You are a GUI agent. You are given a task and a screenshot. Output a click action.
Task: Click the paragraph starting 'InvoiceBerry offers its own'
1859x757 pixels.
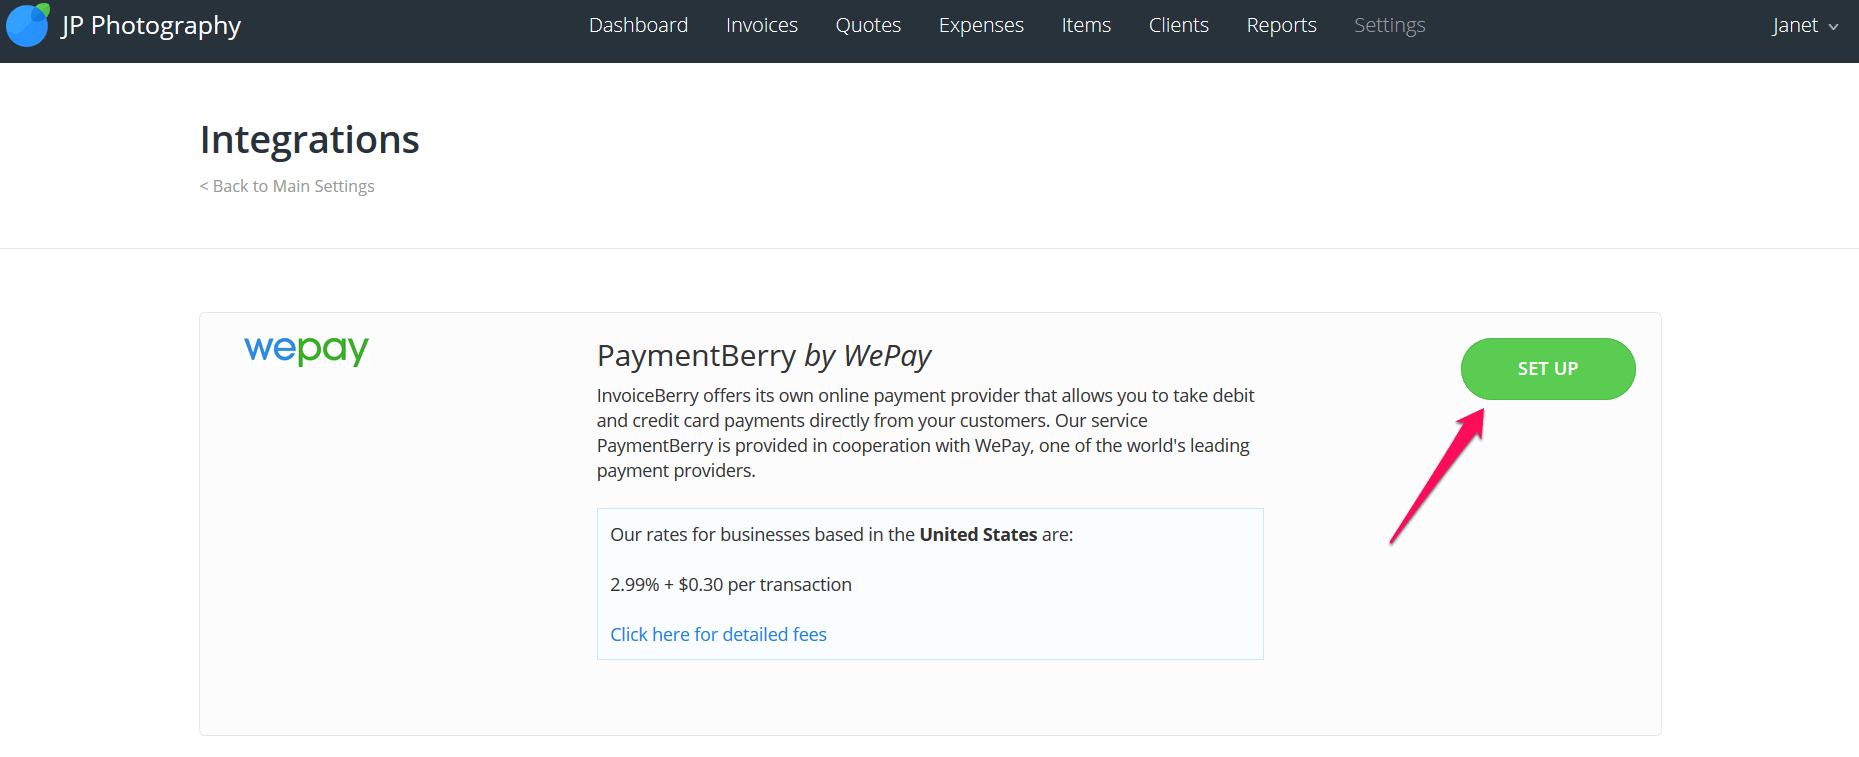925,433
